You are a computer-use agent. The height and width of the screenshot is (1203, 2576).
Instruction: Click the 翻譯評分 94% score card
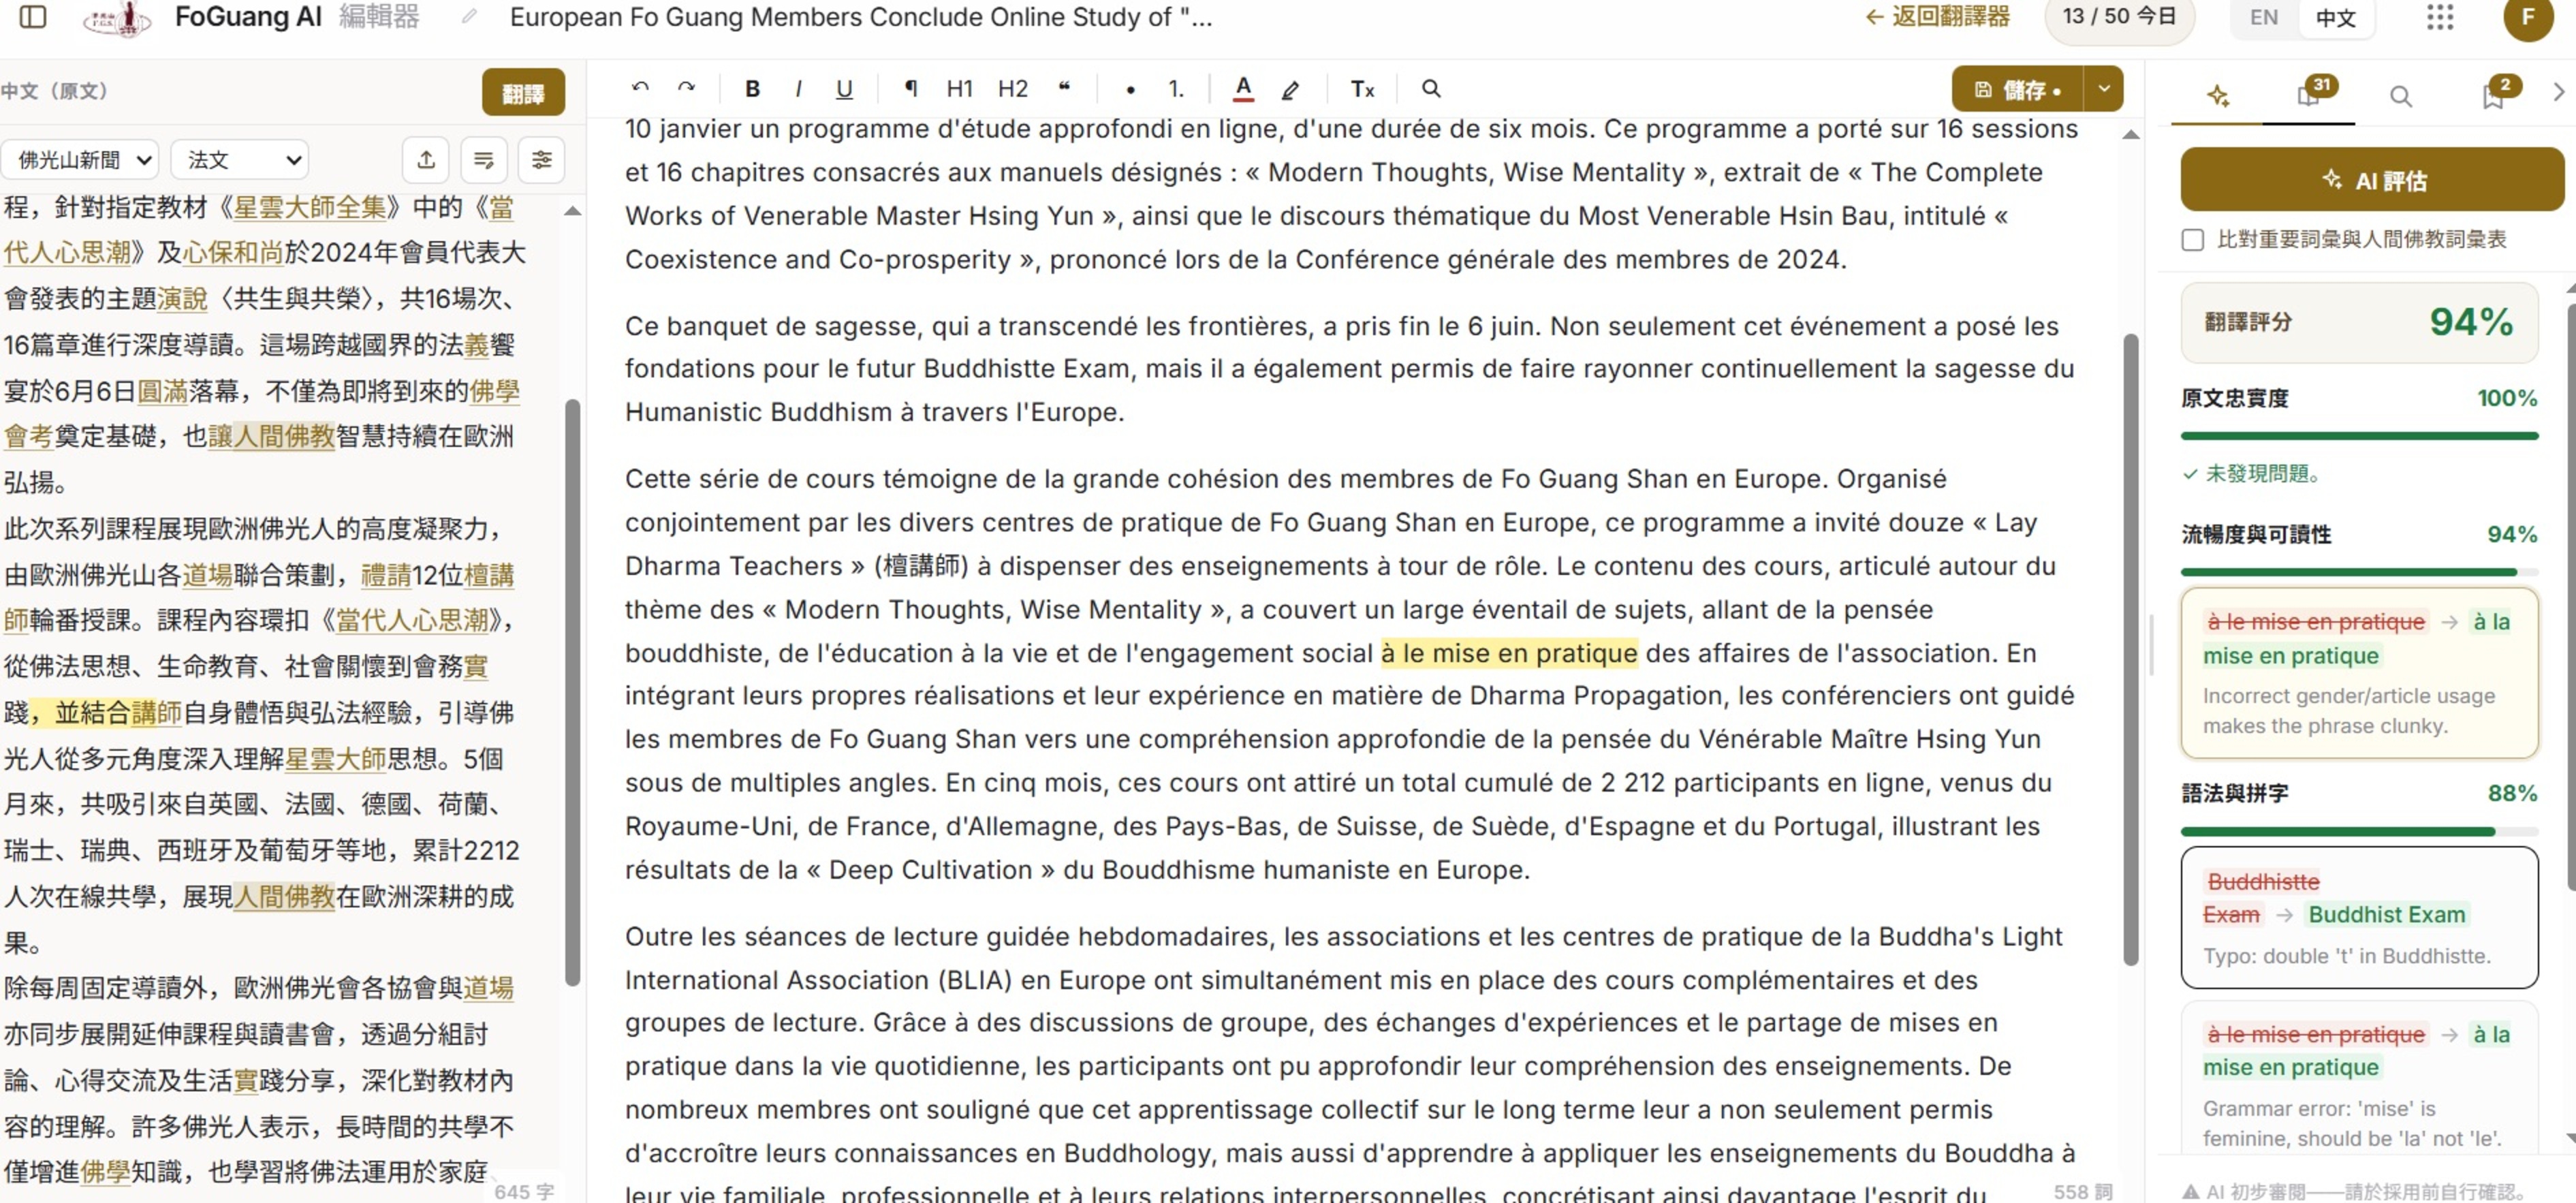(2359, 322)
